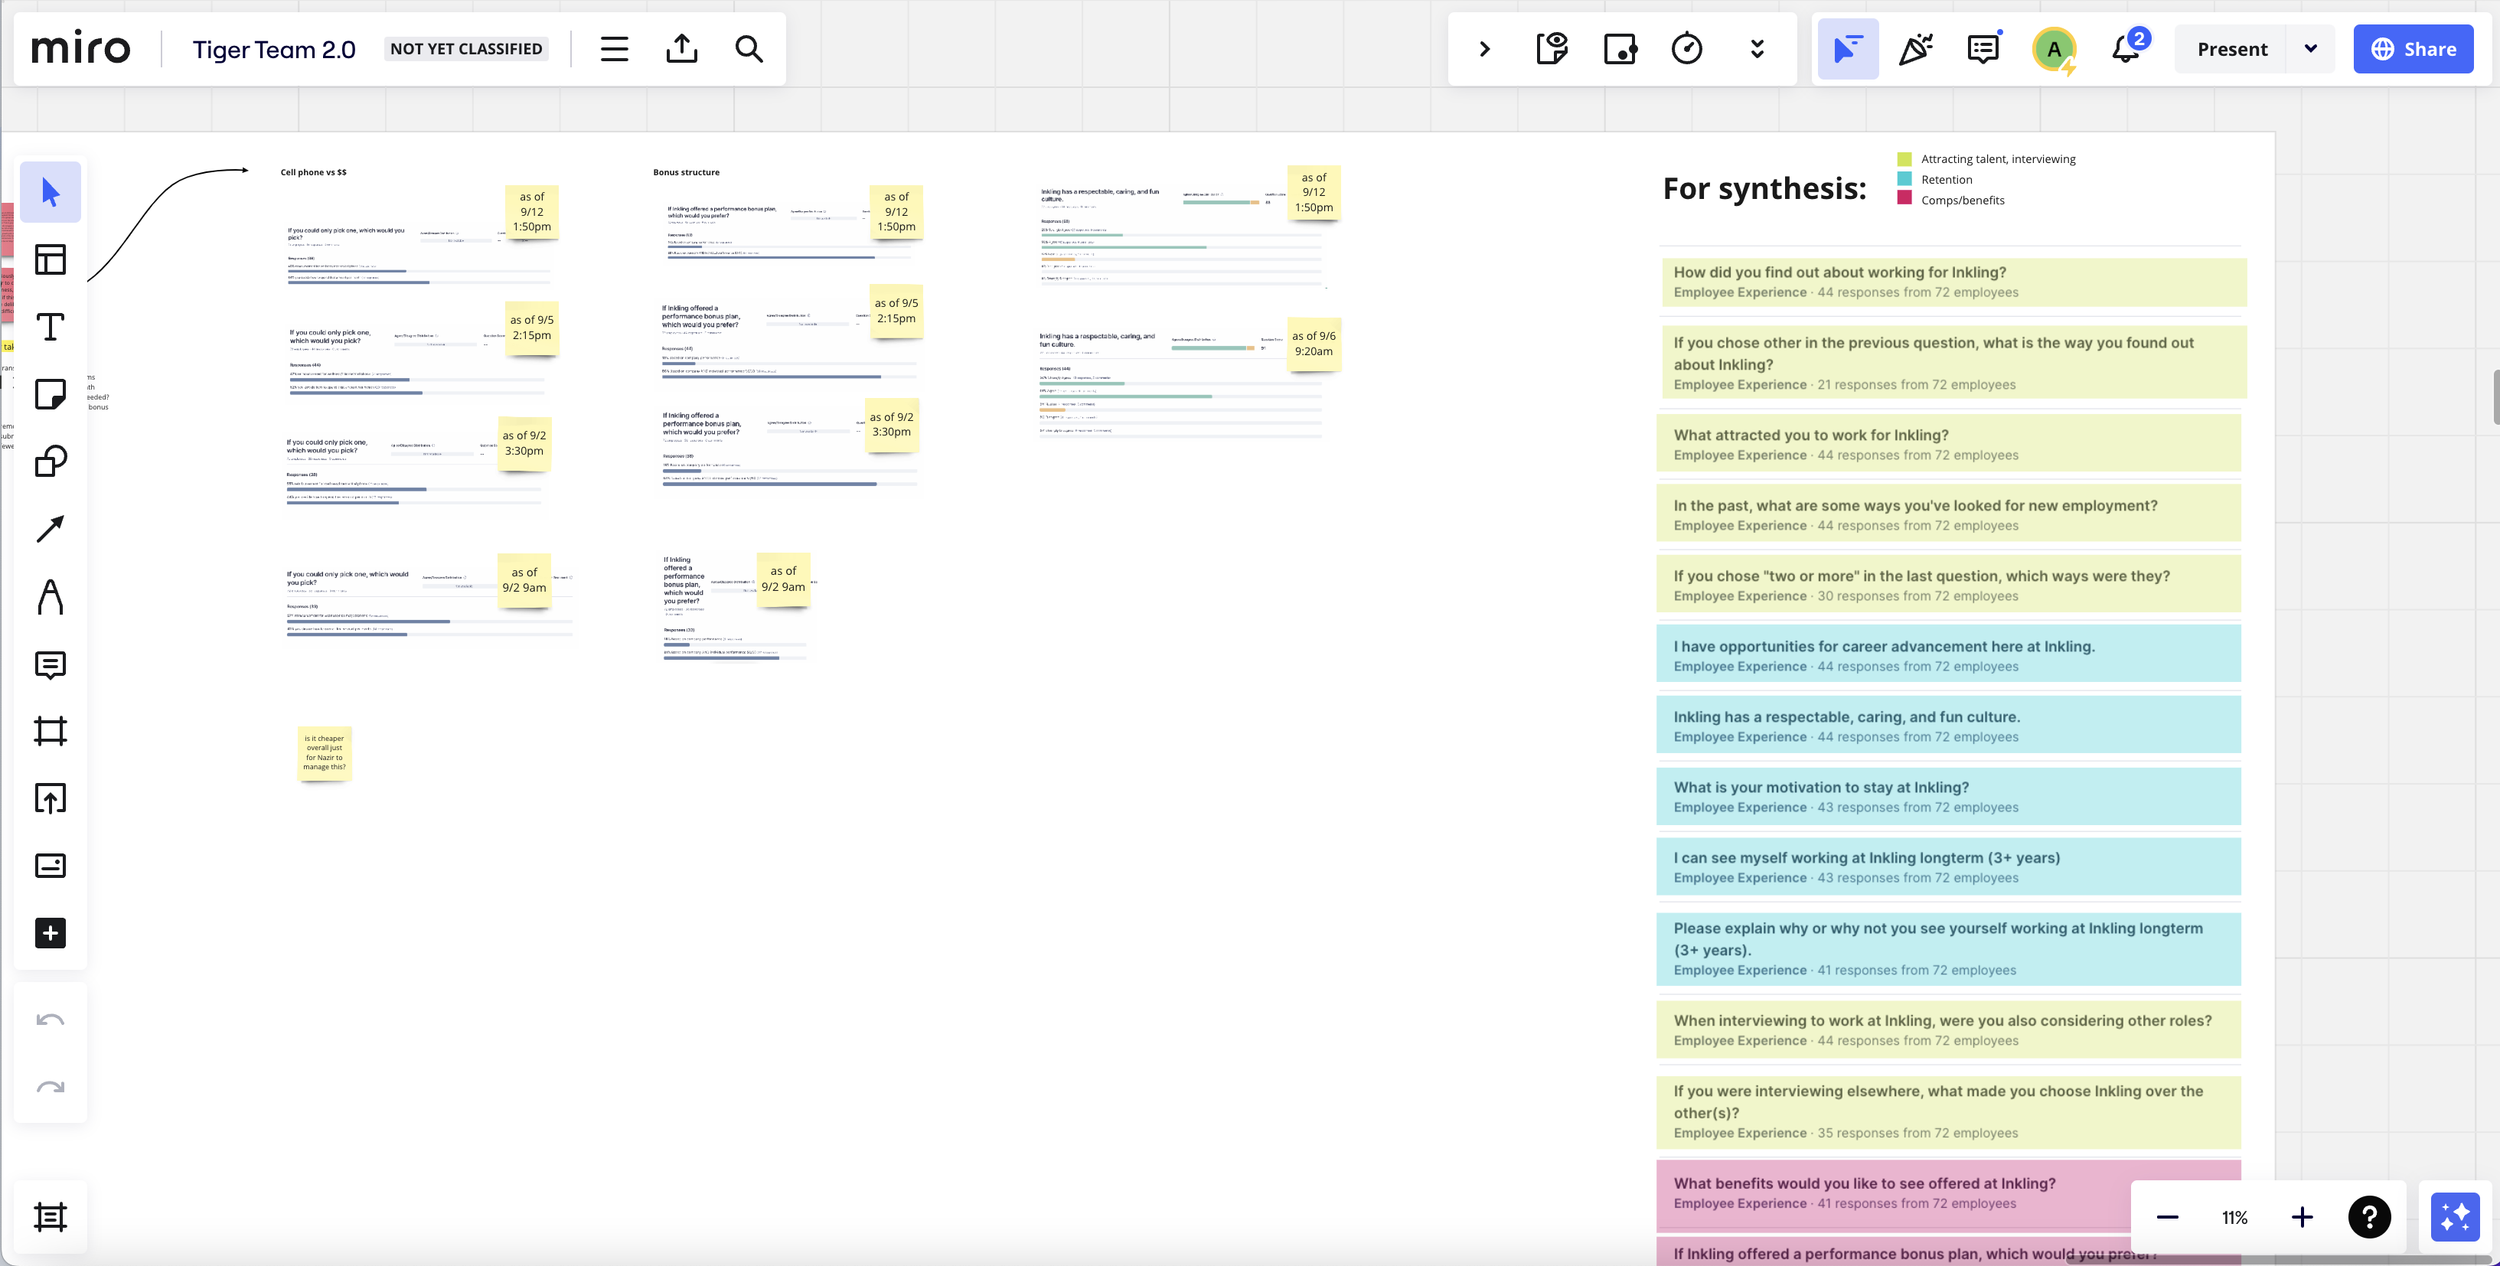Click the Share button

pos(2413,49)
